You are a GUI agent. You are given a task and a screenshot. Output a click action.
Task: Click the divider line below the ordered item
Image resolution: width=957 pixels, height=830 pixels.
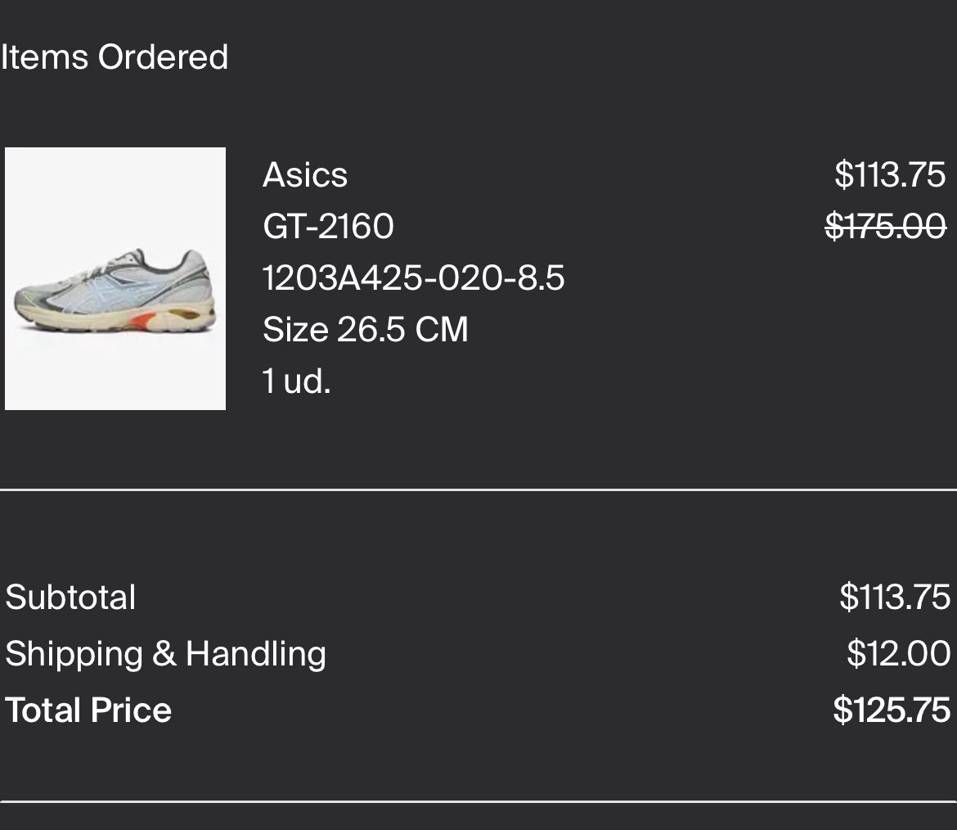pos(478,489)
